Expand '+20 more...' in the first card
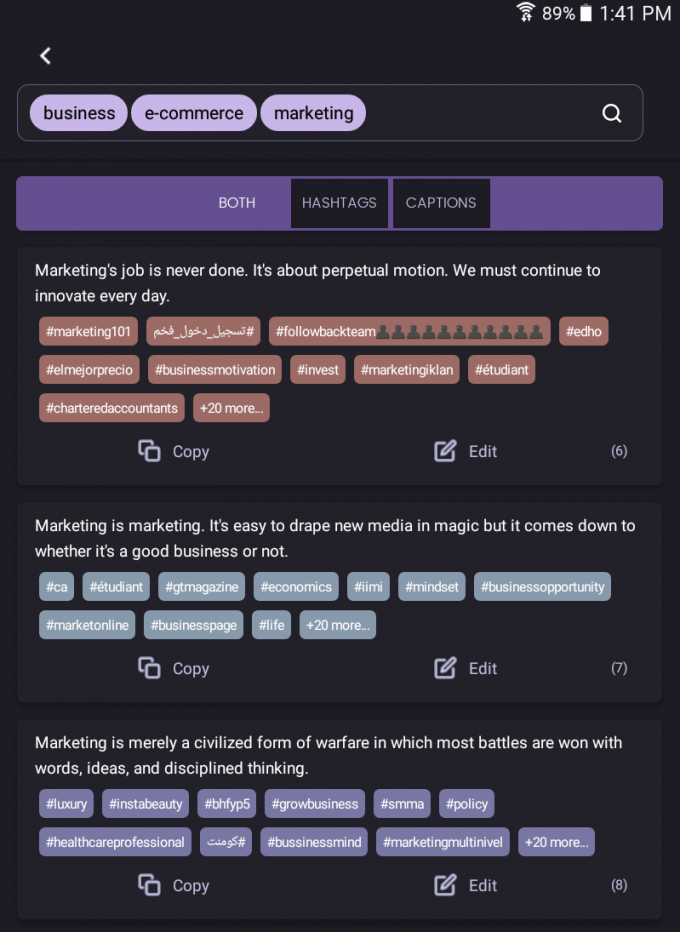The height and width of the screenshot is (932, 680). (231, 408)
